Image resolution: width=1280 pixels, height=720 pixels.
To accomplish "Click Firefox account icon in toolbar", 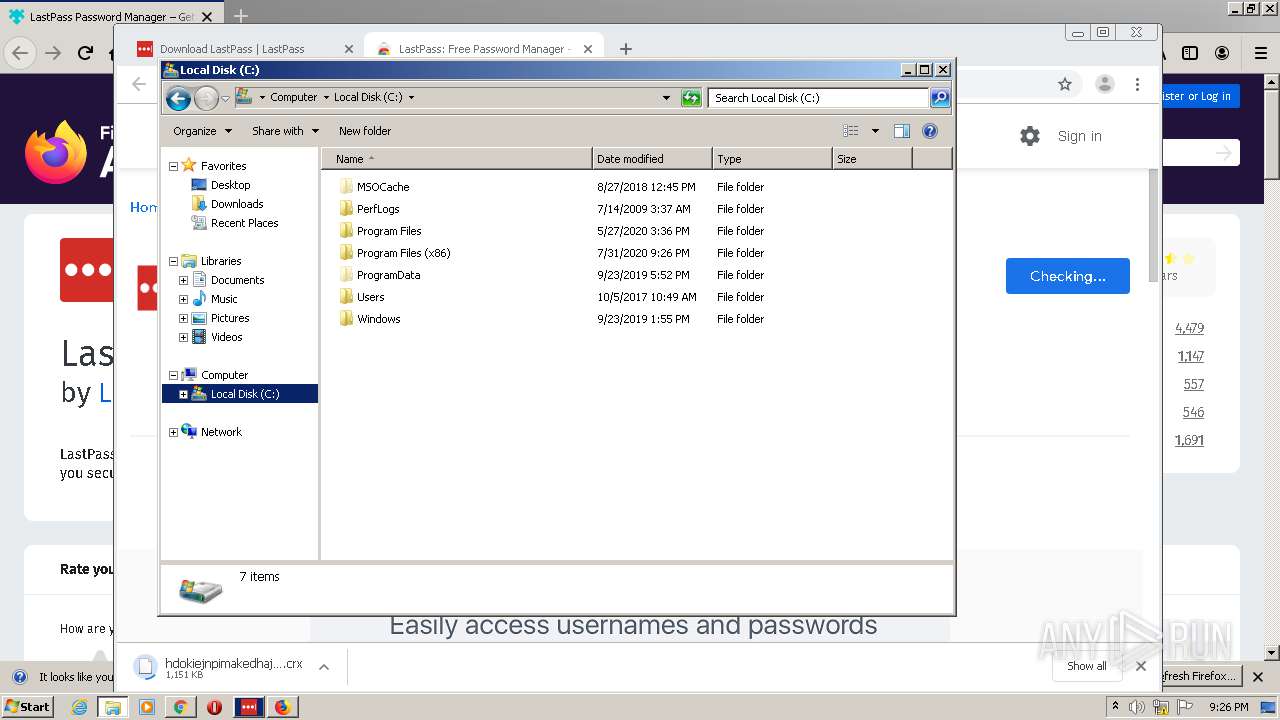I will click(1222, 53).
